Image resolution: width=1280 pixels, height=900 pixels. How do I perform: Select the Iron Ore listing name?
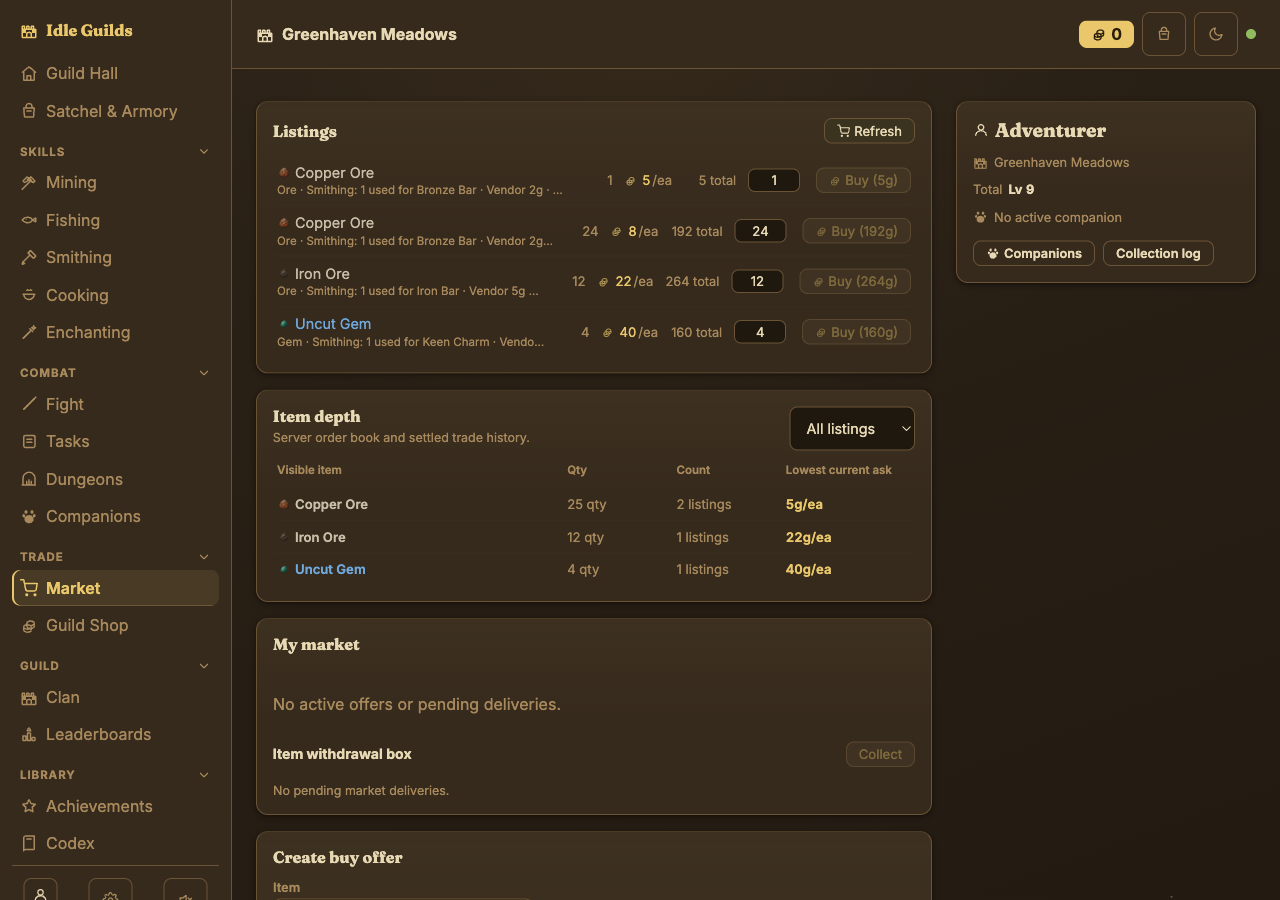pos(322,274)
